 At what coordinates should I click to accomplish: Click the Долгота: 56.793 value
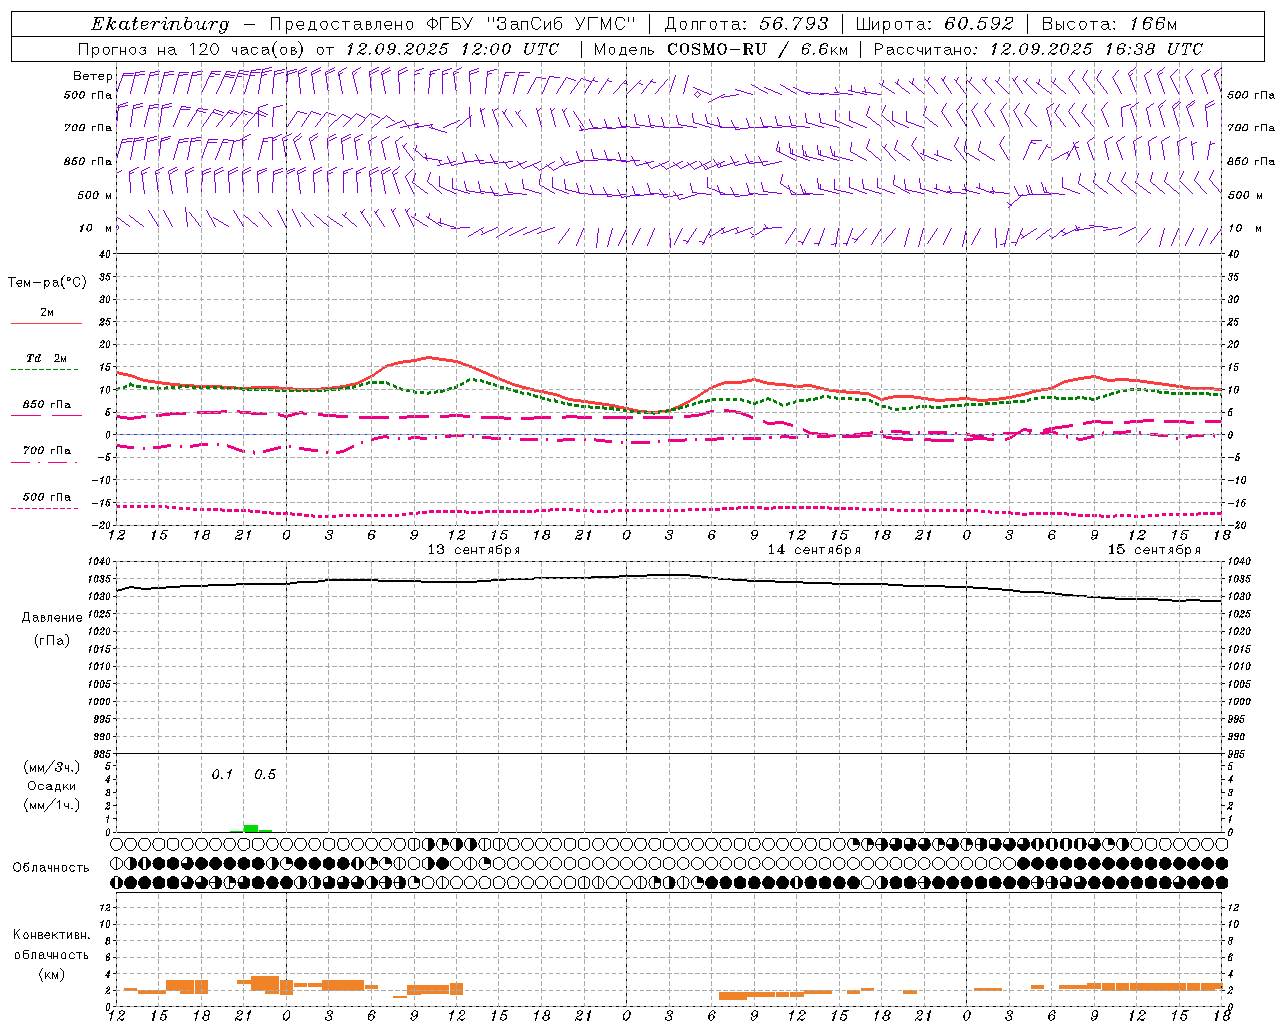pos(746,24)
